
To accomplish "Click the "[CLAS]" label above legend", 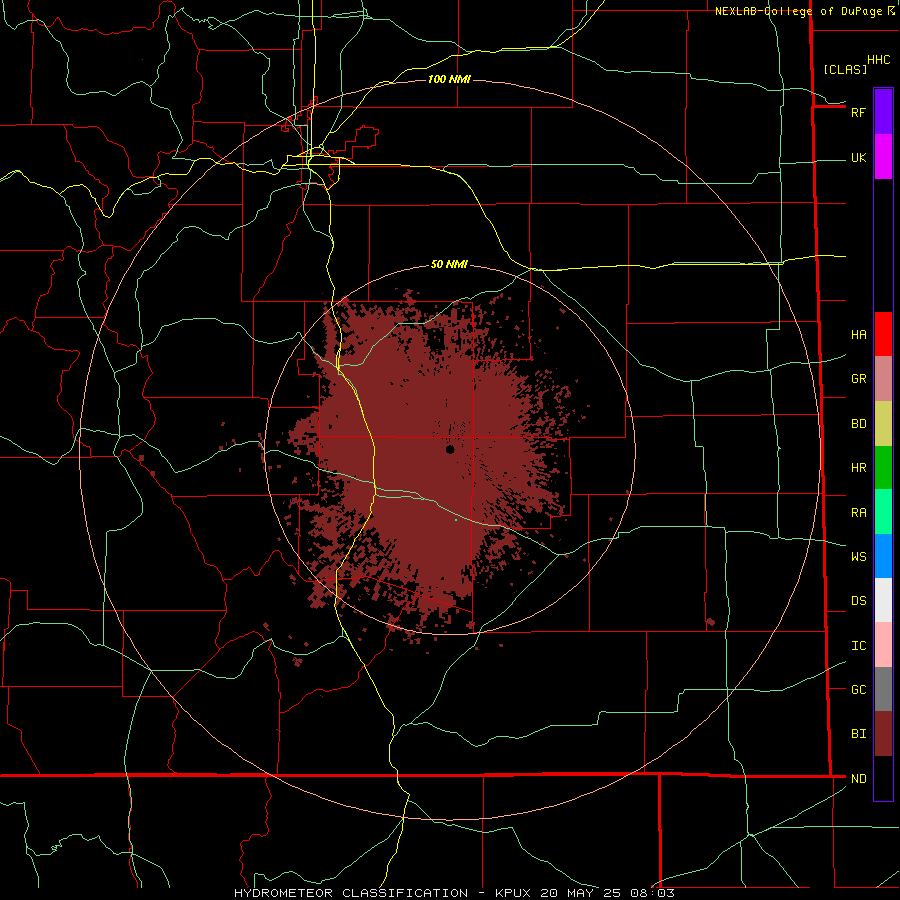I will tap(845, 69).
